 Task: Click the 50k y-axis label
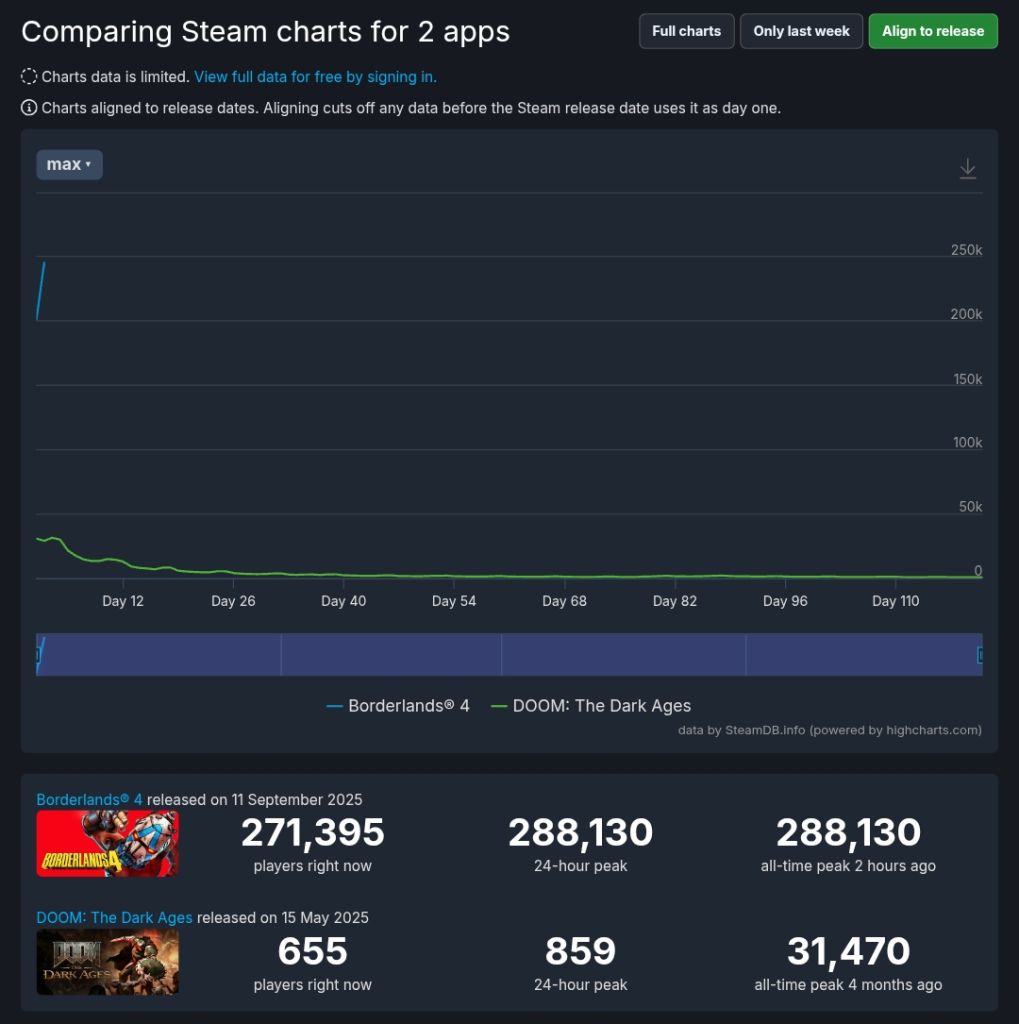click(971, 507)
